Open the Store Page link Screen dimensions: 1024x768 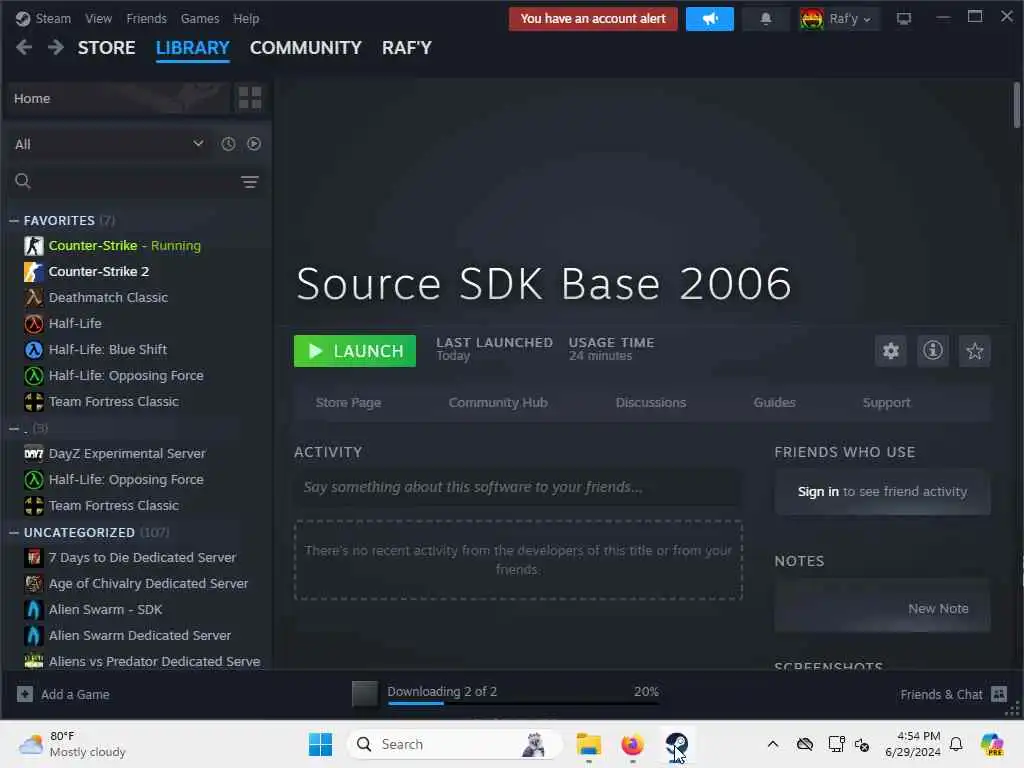(x=348, y=403)
